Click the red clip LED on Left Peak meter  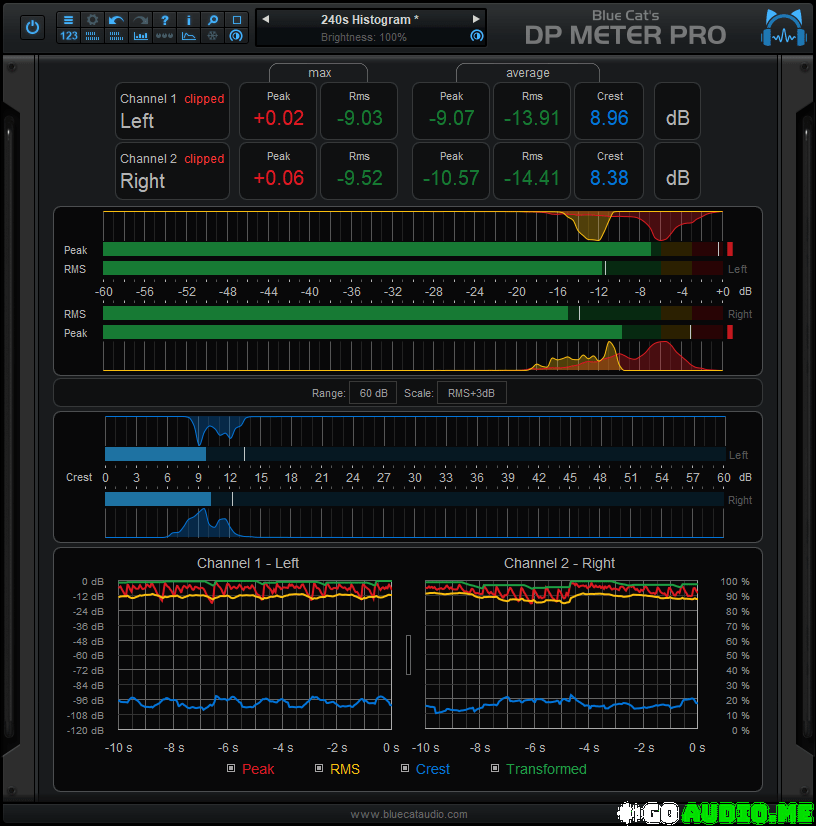pyautogui.click(x=730, y=249)
